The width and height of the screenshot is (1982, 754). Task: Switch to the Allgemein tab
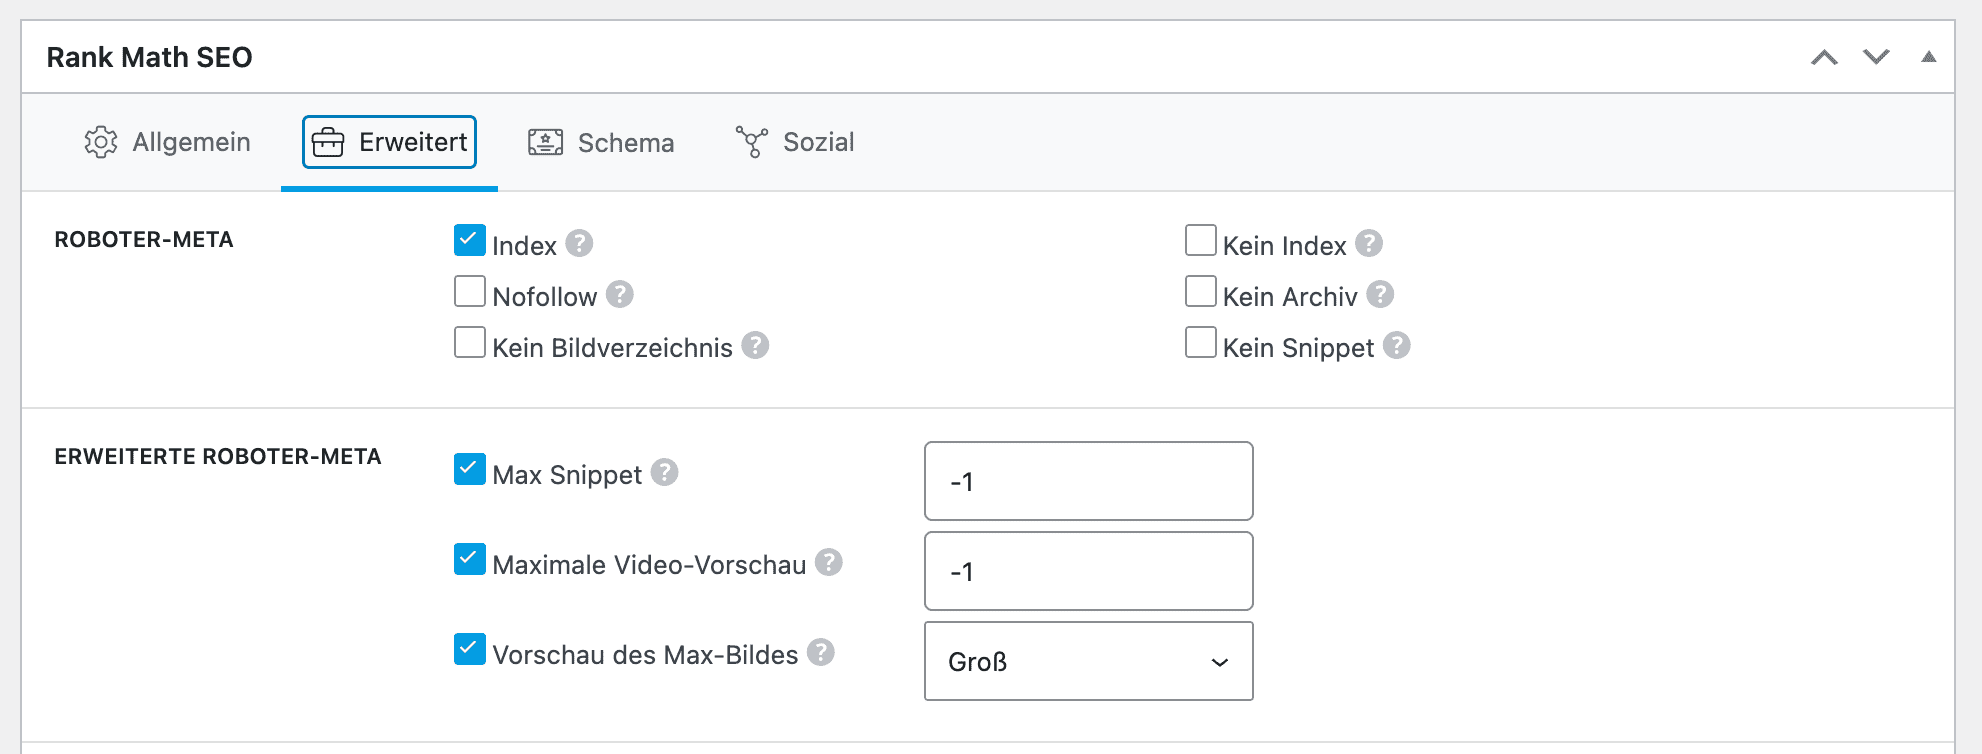click(167, 142)
